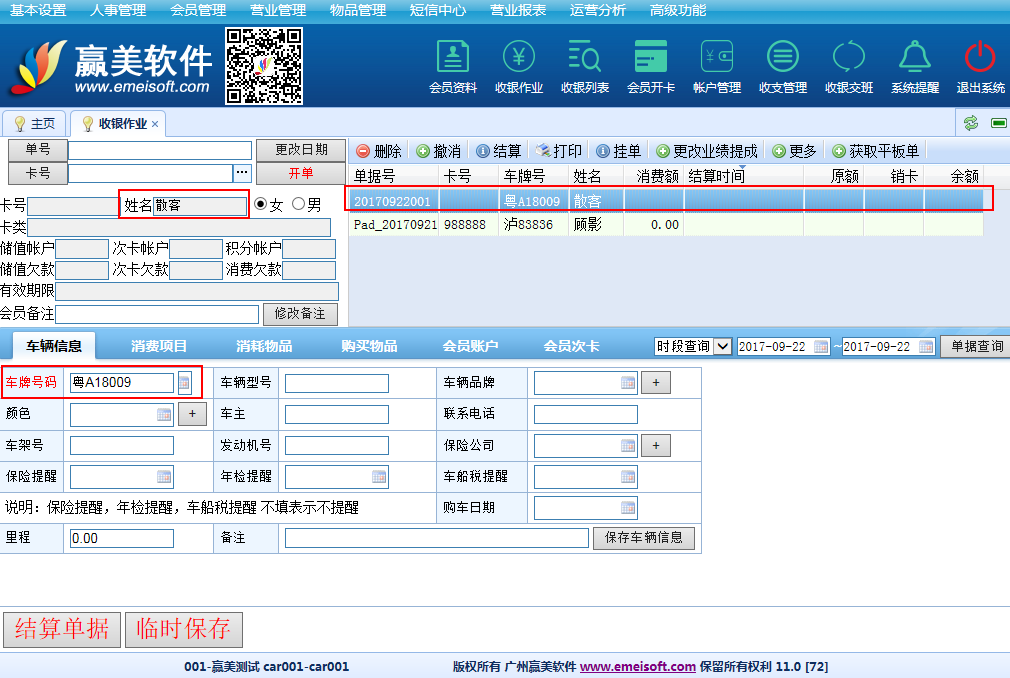Click the 结算单据 settle bill button

coord(62,629)
